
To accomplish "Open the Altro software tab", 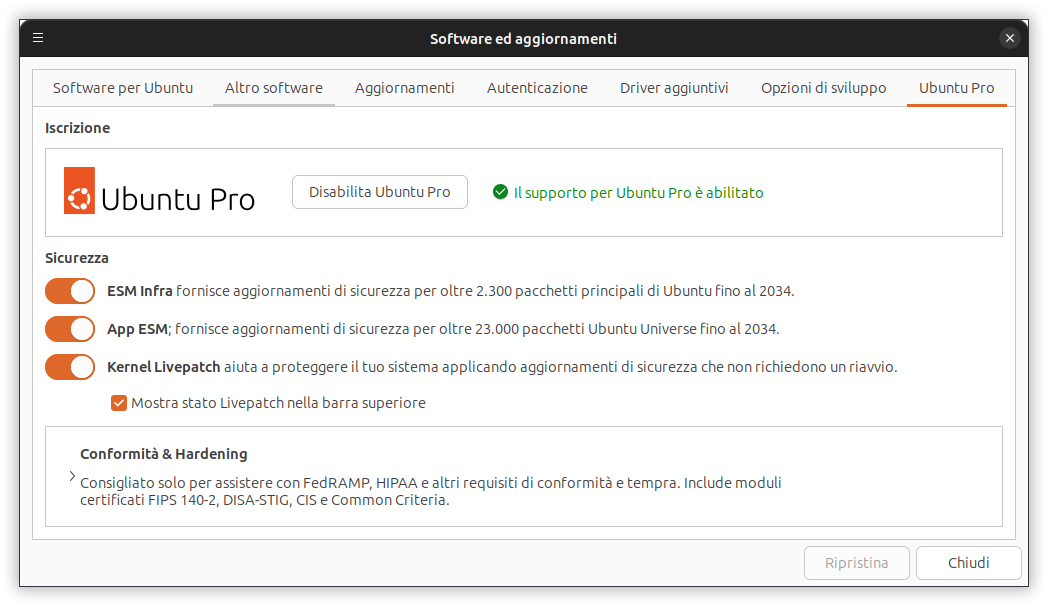I will [x=273, y=88].
